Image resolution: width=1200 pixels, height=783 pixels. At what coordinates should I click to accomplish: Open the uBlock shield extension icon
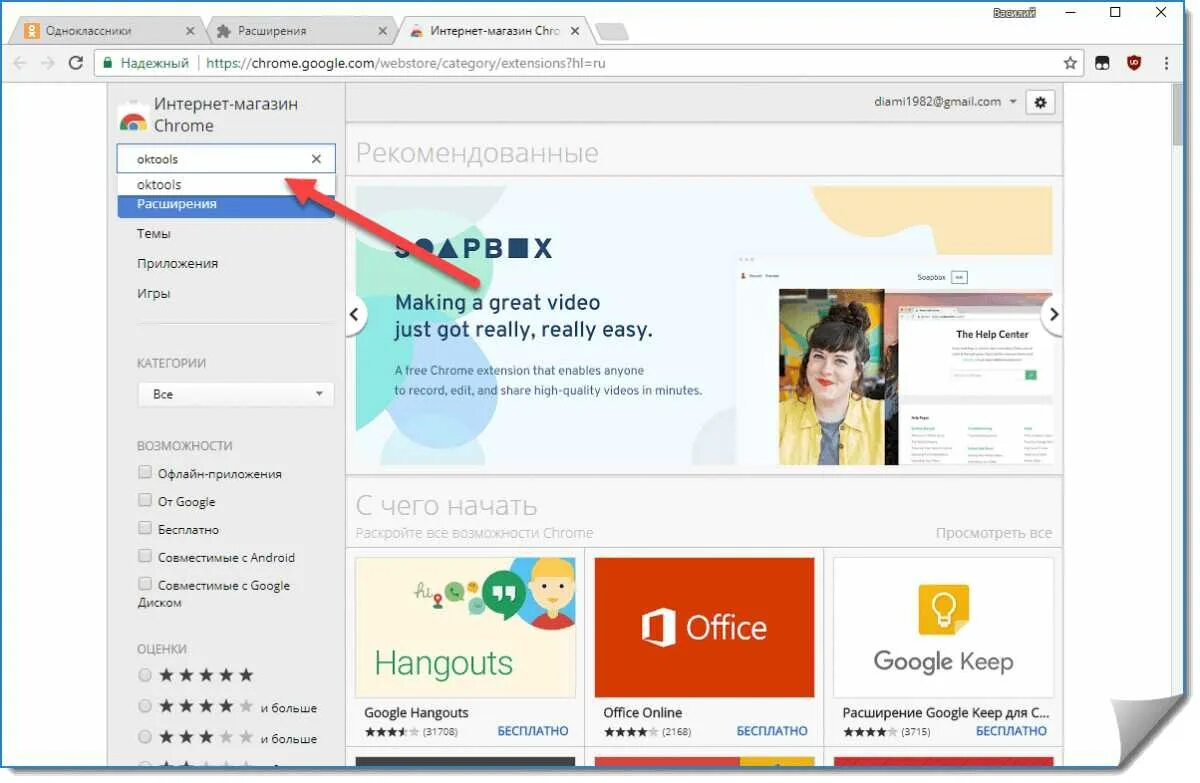point(1134,63)
